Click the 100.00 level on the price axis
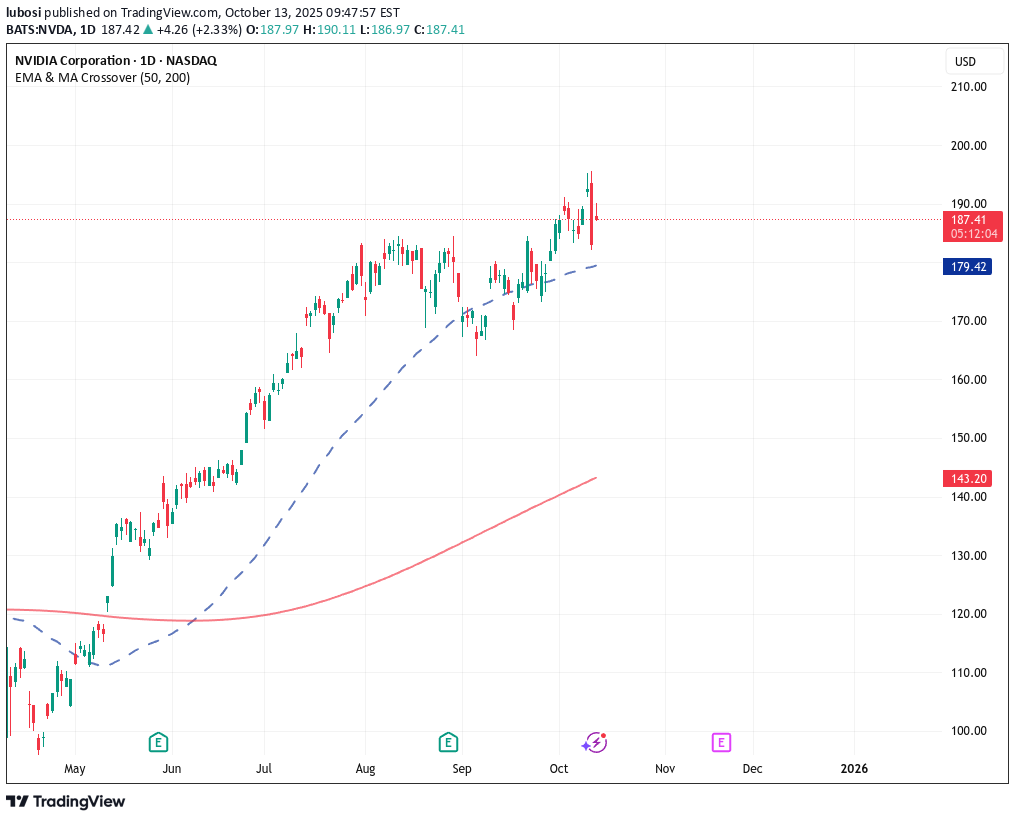The image size is (1015, 820). pos(966,731)
